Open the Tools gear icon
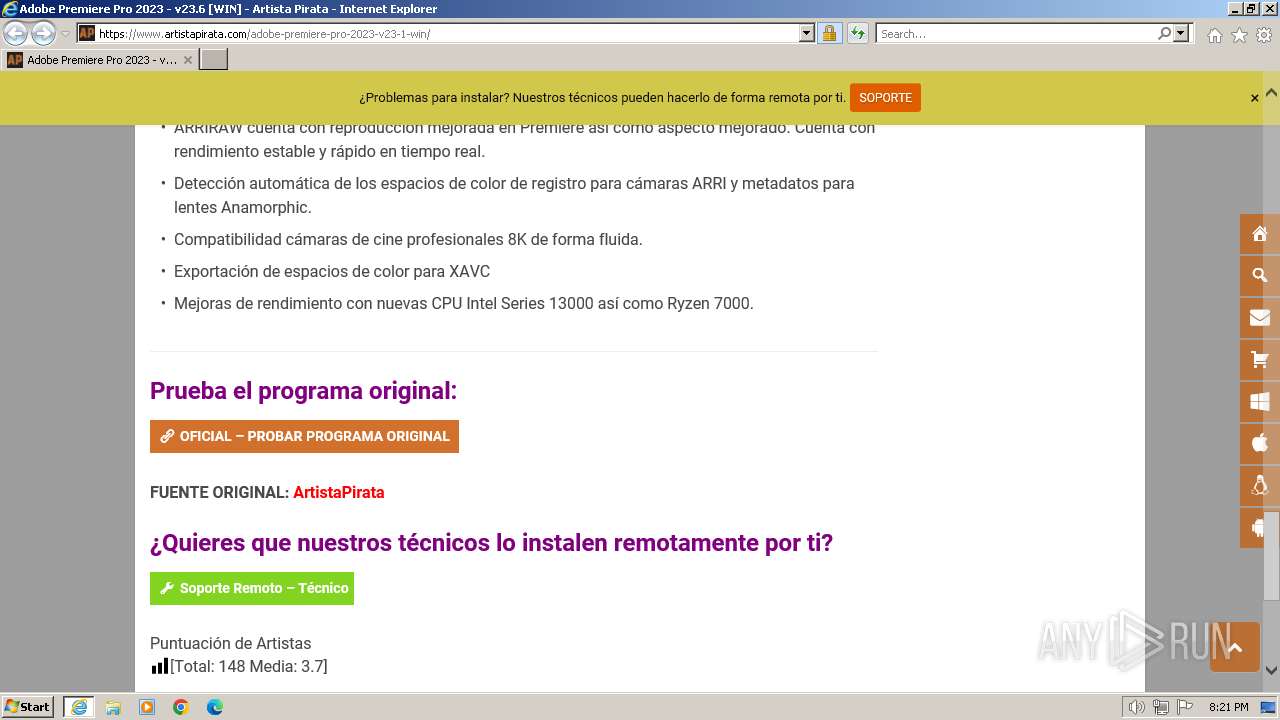The width and height of the screenshot is (1280, 720). (1264, 35)
